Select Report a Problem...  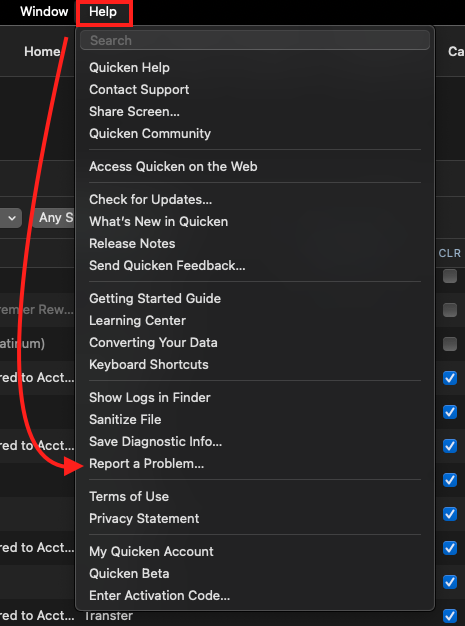point(146,464)
